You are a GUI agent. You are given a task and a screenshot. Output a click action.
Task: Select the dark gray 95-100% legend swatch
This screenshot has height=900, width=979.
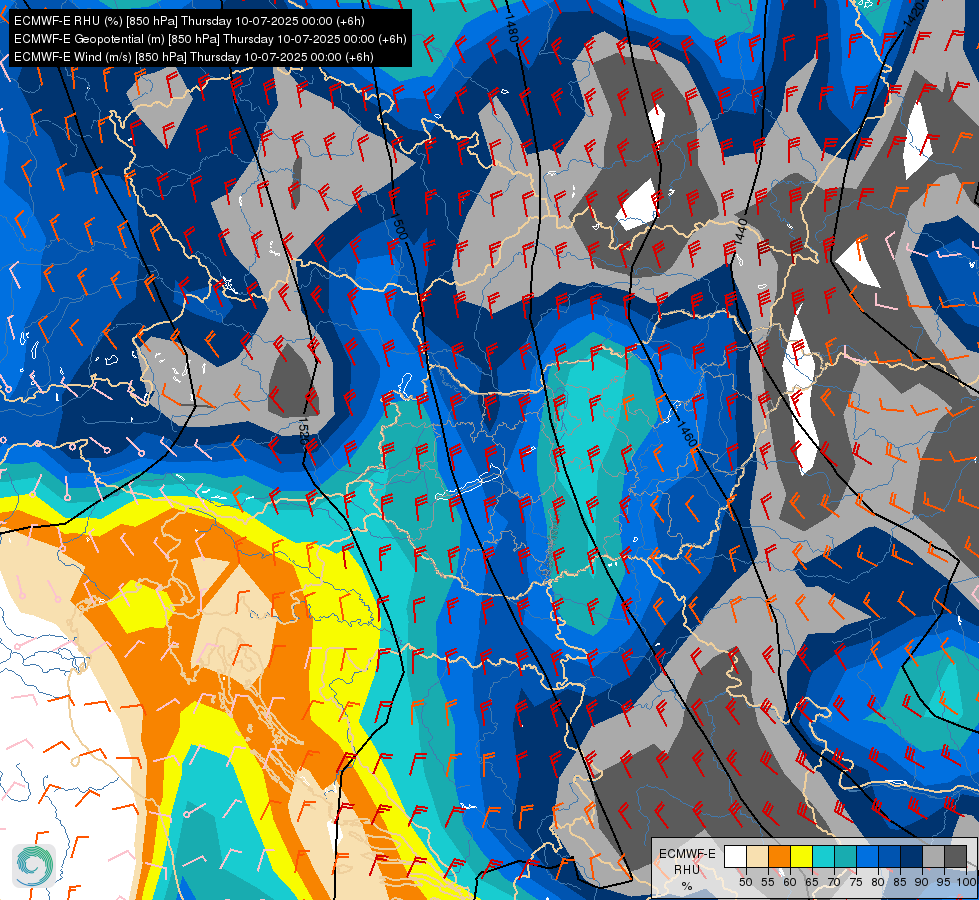pyautogui.click(x=956, y=856)
